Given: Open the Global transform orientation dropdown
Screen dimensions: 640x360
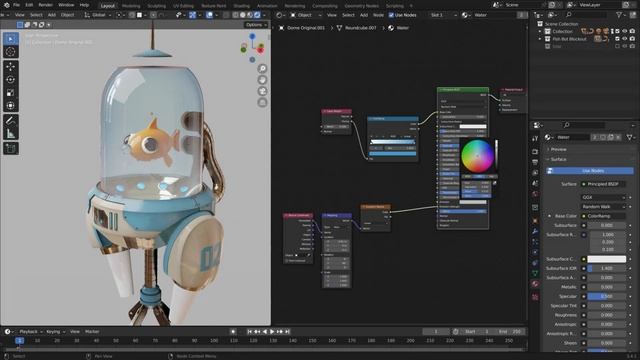Looking at the screenshot, I should coord(98,15).
